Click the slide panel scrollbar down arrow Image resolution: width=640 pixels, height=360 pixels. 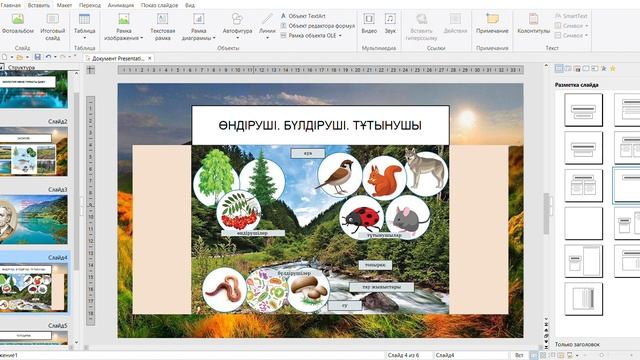(x=76, y=343)
